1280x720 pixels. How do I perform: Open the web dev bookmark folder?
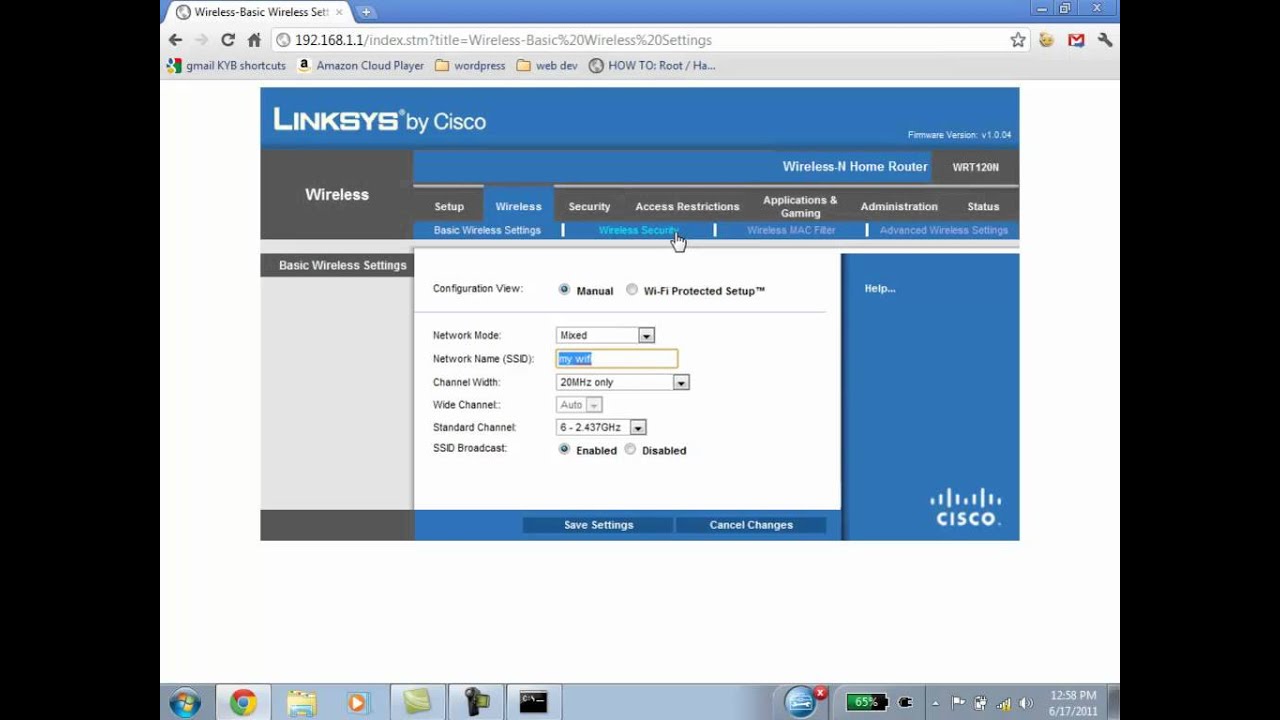(x=548, y=66)
